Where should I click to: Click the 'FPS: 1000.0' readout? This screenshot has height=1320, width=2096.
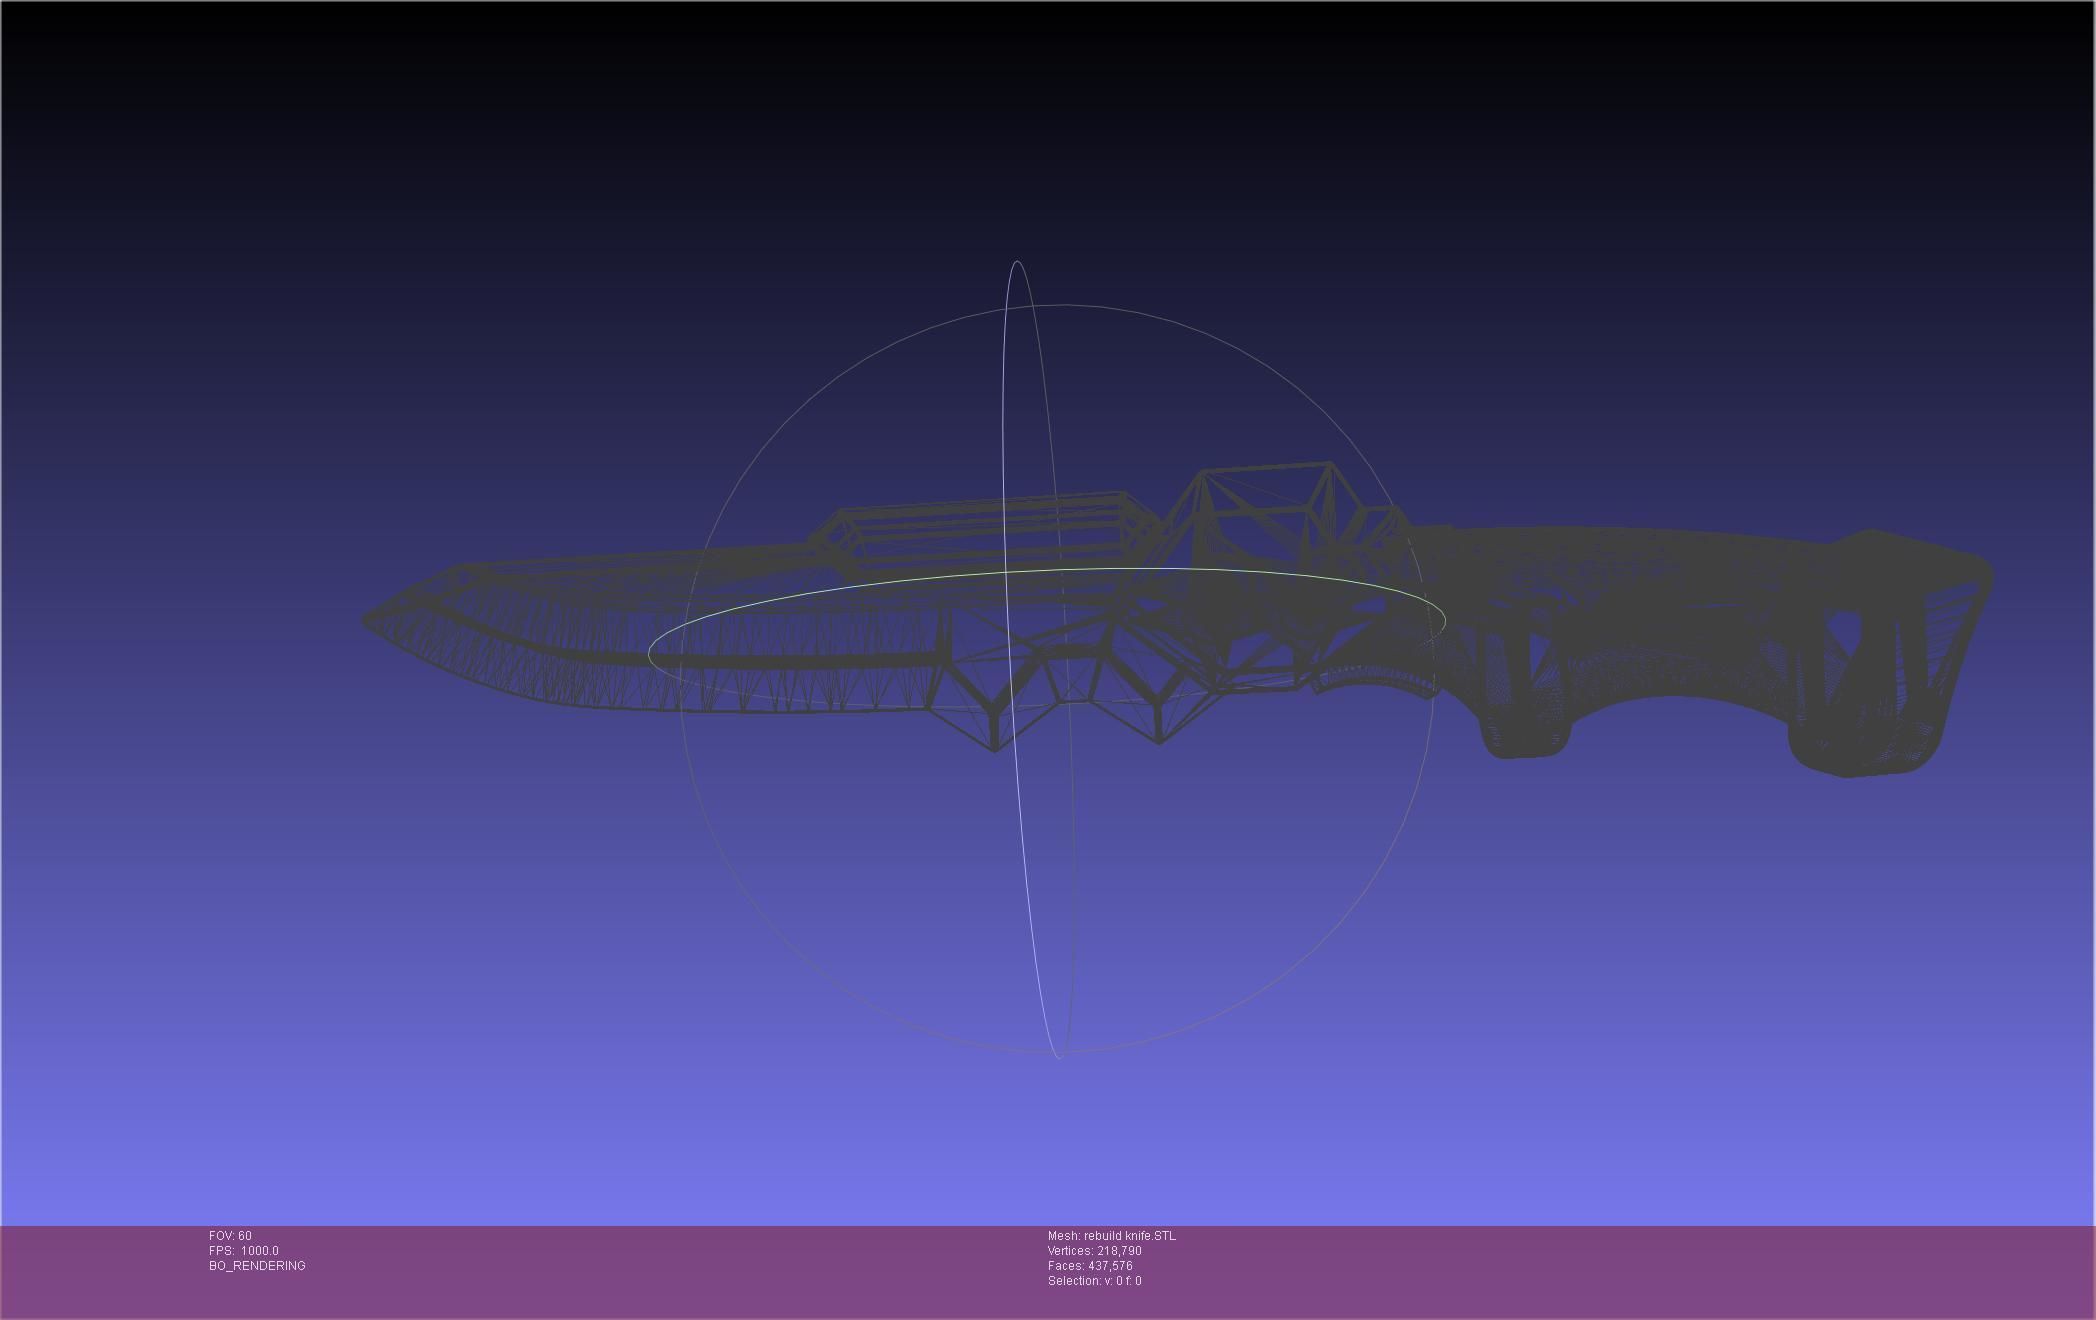[244, 1250]
